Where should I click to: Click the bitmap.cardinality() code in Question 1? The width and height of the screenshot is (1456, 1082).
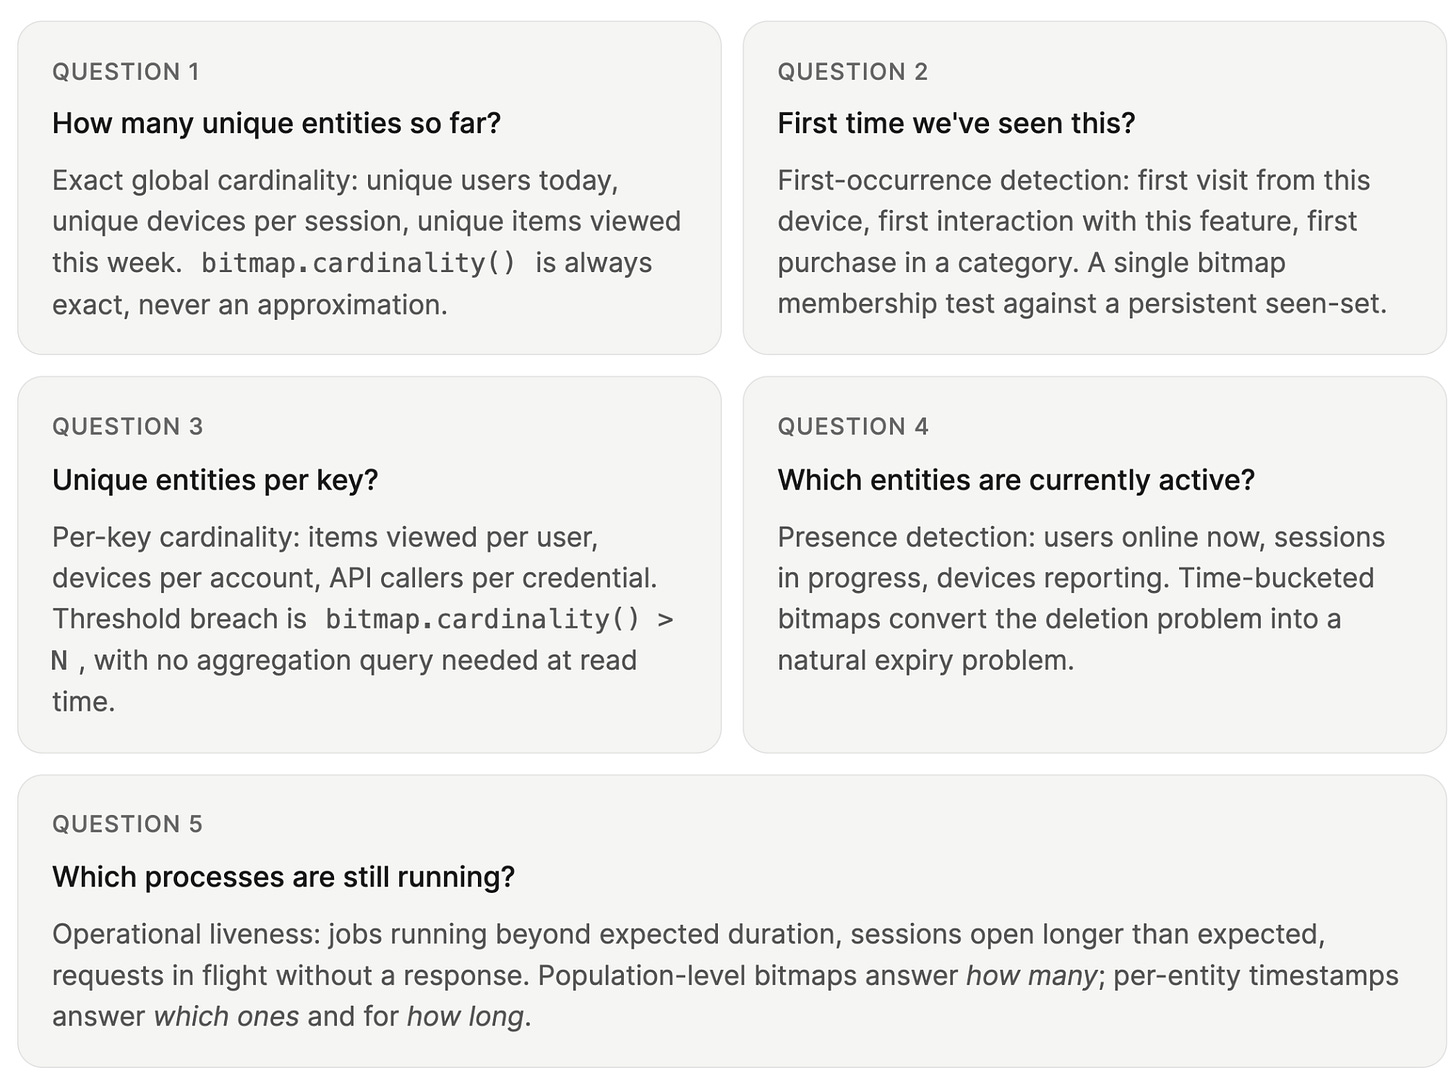click(358, 263)
